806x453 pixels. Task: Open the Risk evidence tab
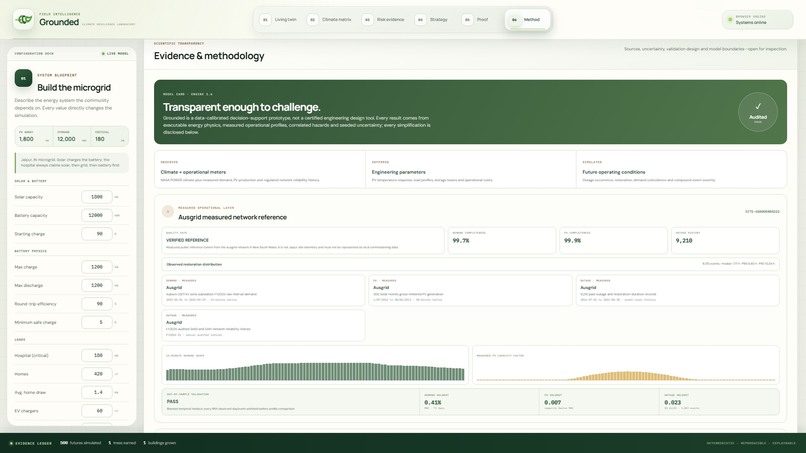click(384, 20)
